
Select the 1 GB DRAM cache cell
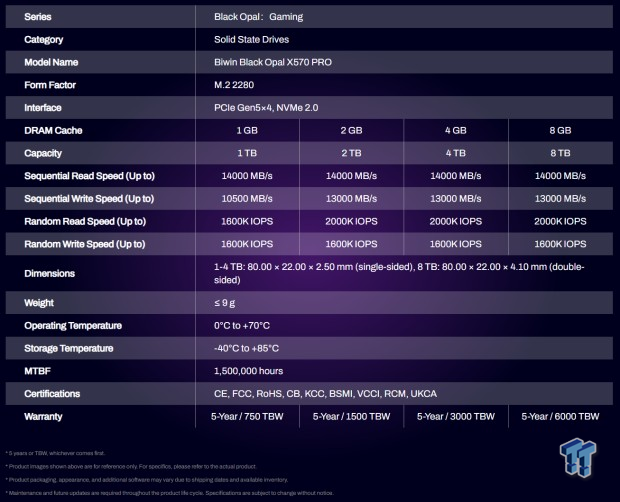(247, 130)
